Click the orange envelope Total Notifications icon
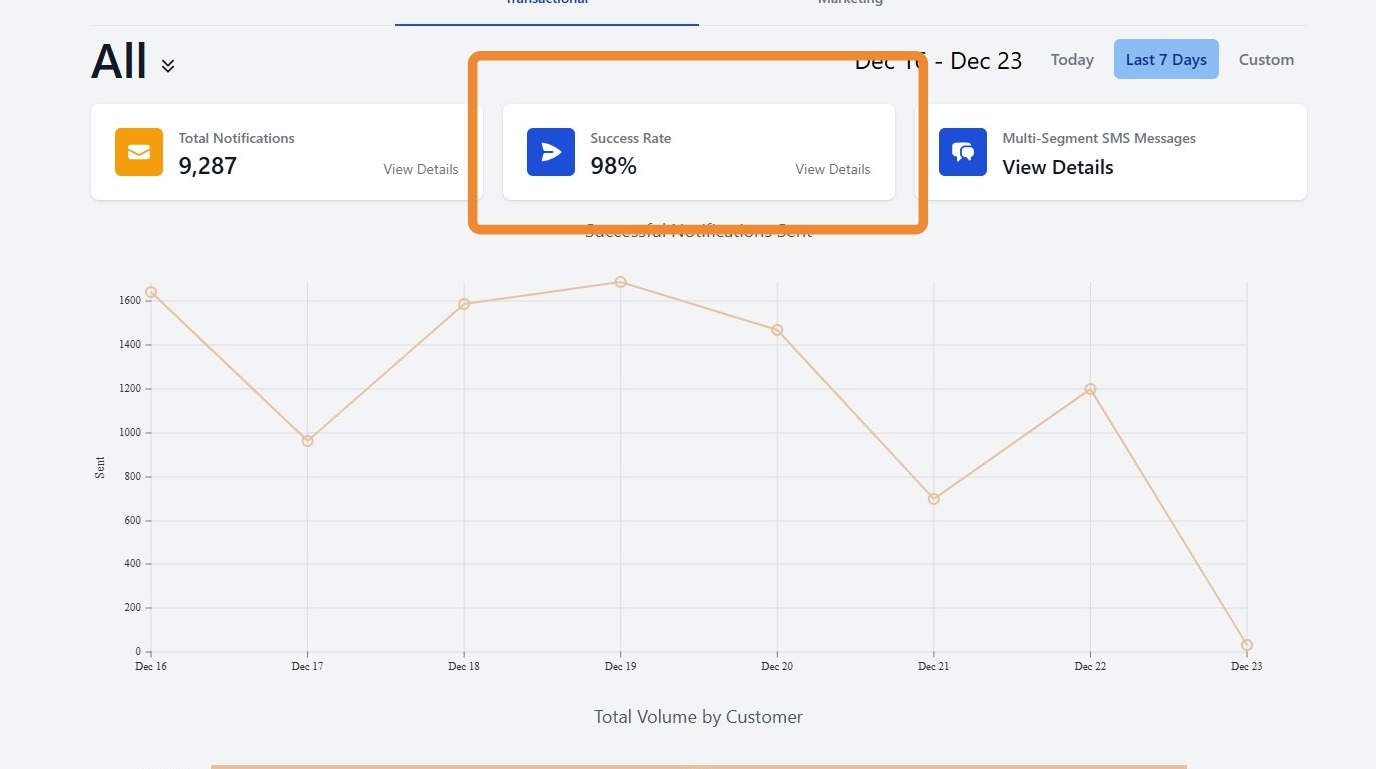 coord(139,152)
